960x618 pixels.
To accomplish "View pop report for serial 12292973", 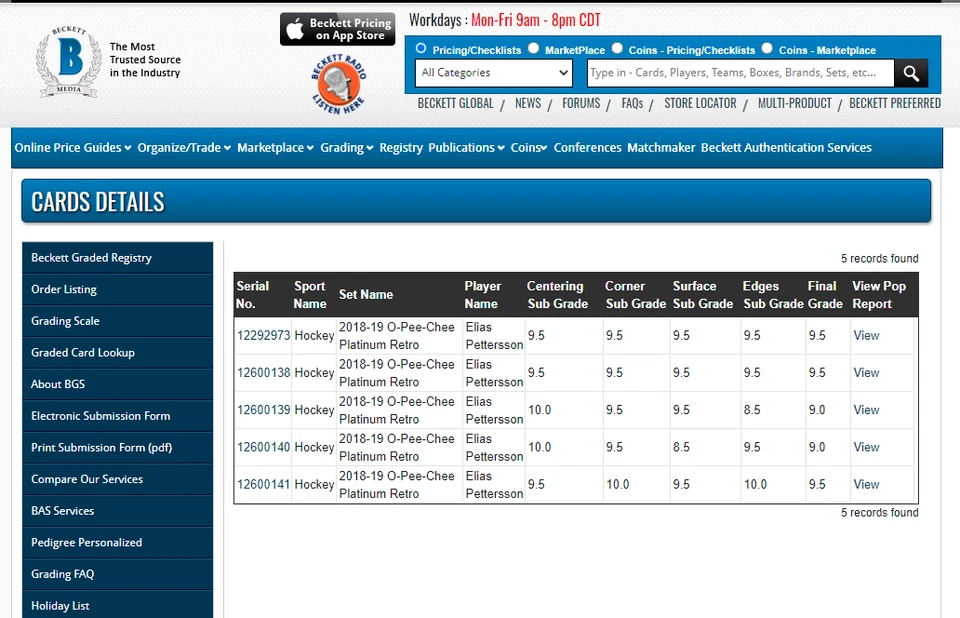I will tap(866, 336).
